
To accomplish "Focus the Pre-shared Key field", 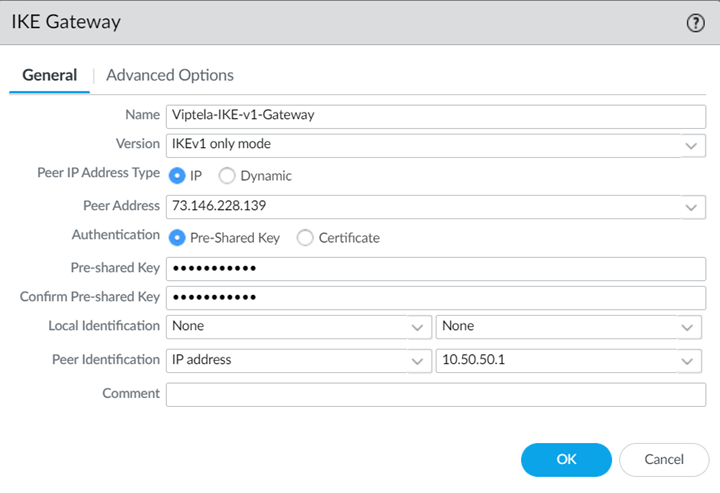I will 435,269.
